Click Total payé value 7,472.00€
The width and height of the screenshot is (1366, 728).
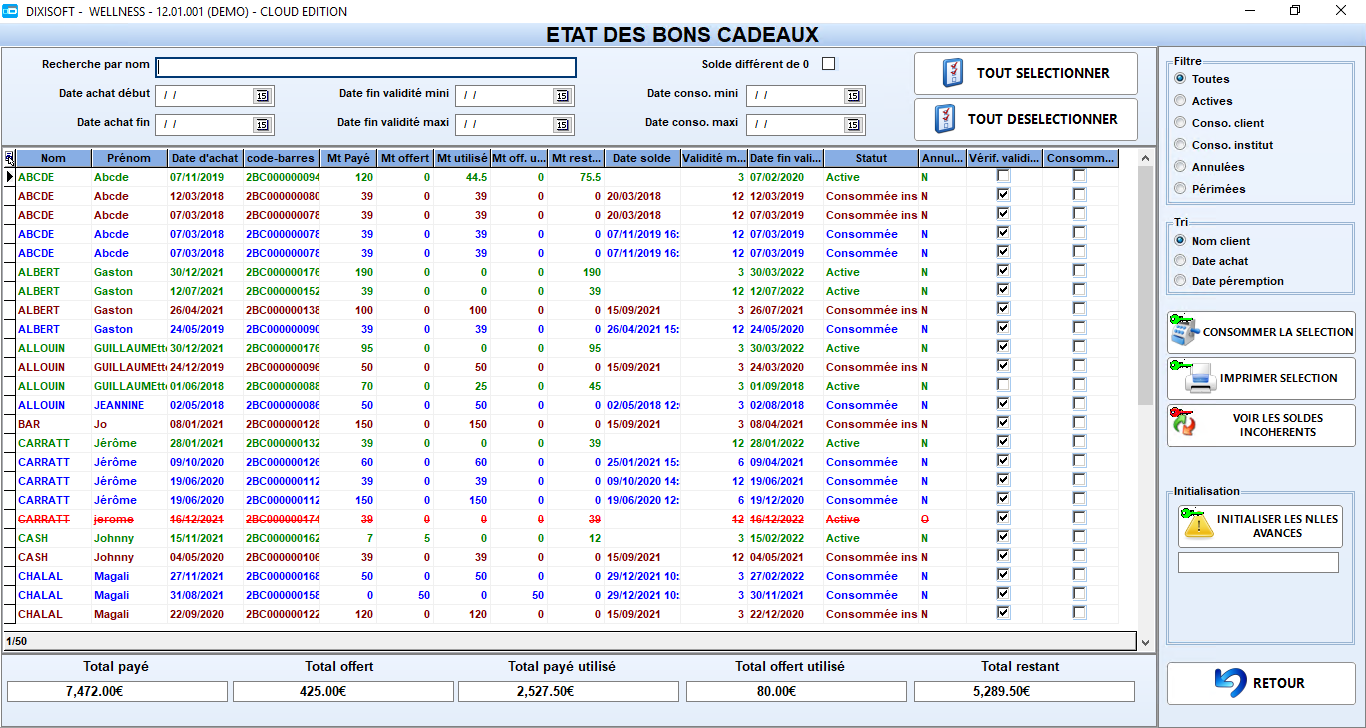[x=118, y=692]
